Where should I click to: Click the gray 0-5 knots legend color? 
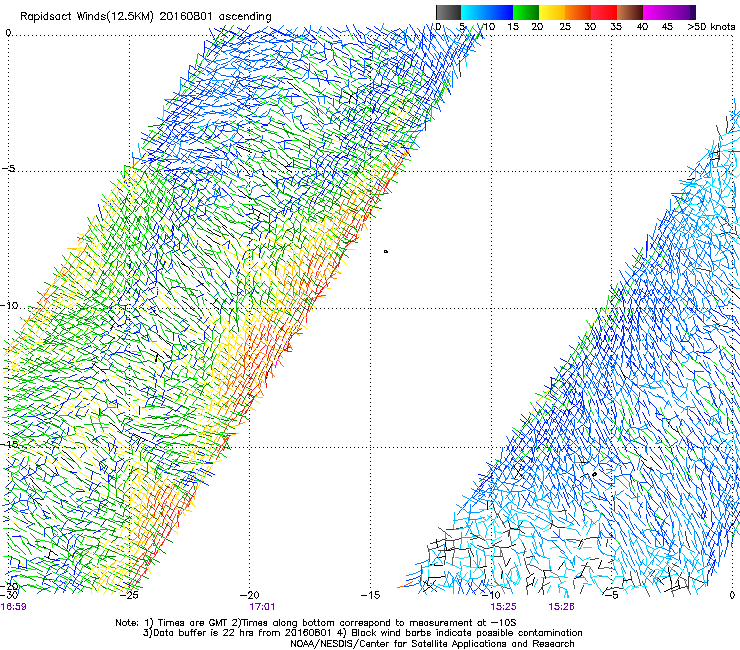point(448,12)
